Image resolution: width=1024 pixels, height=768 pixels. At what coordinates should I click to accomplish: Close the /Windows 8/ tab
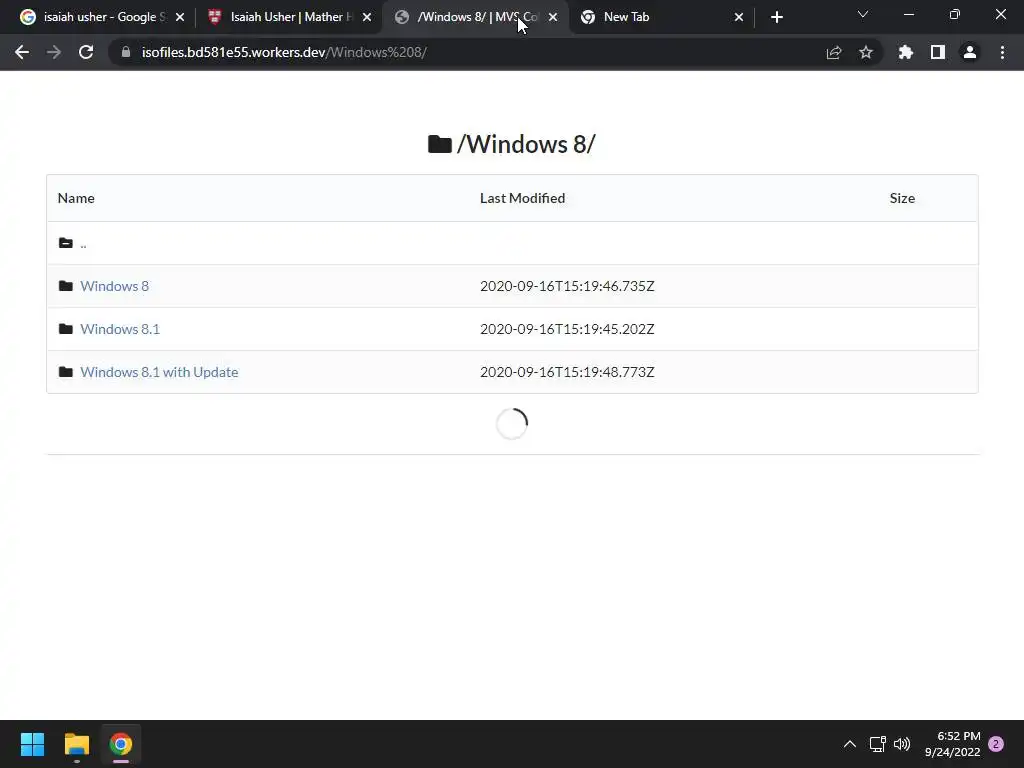[x=553, y=17]
